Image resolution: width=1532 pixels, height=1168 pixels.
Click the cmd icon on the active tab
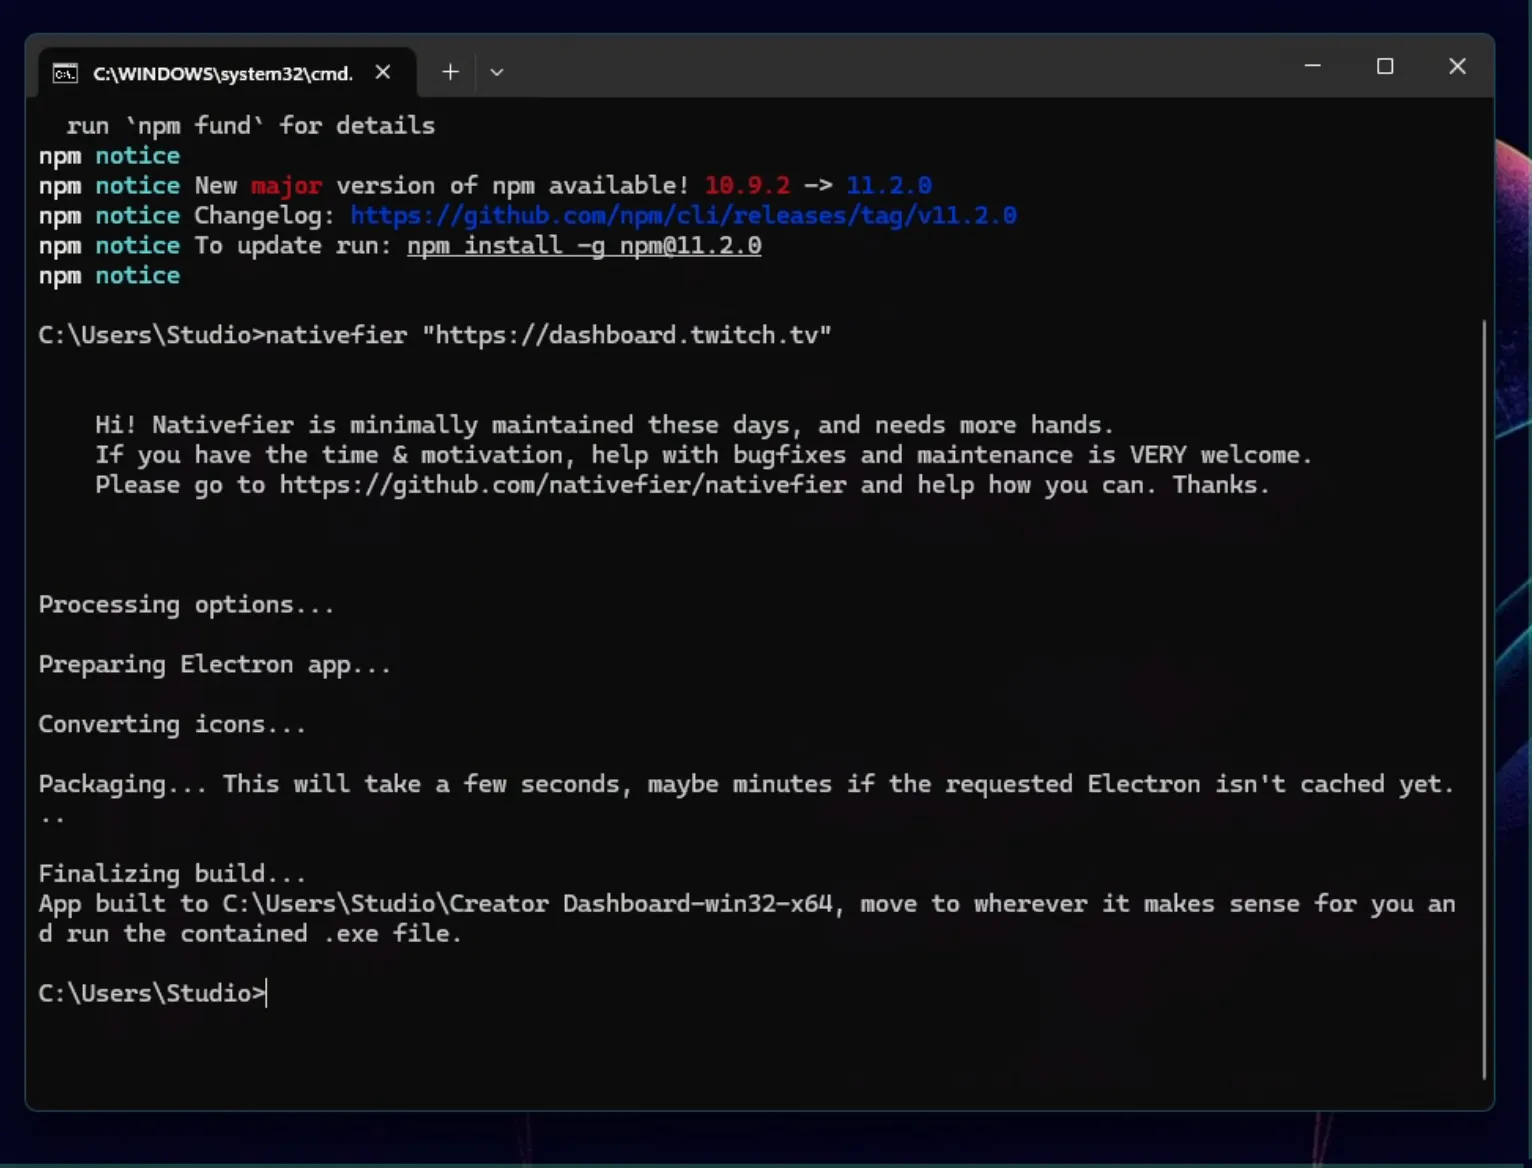click(x=64, y=73)
